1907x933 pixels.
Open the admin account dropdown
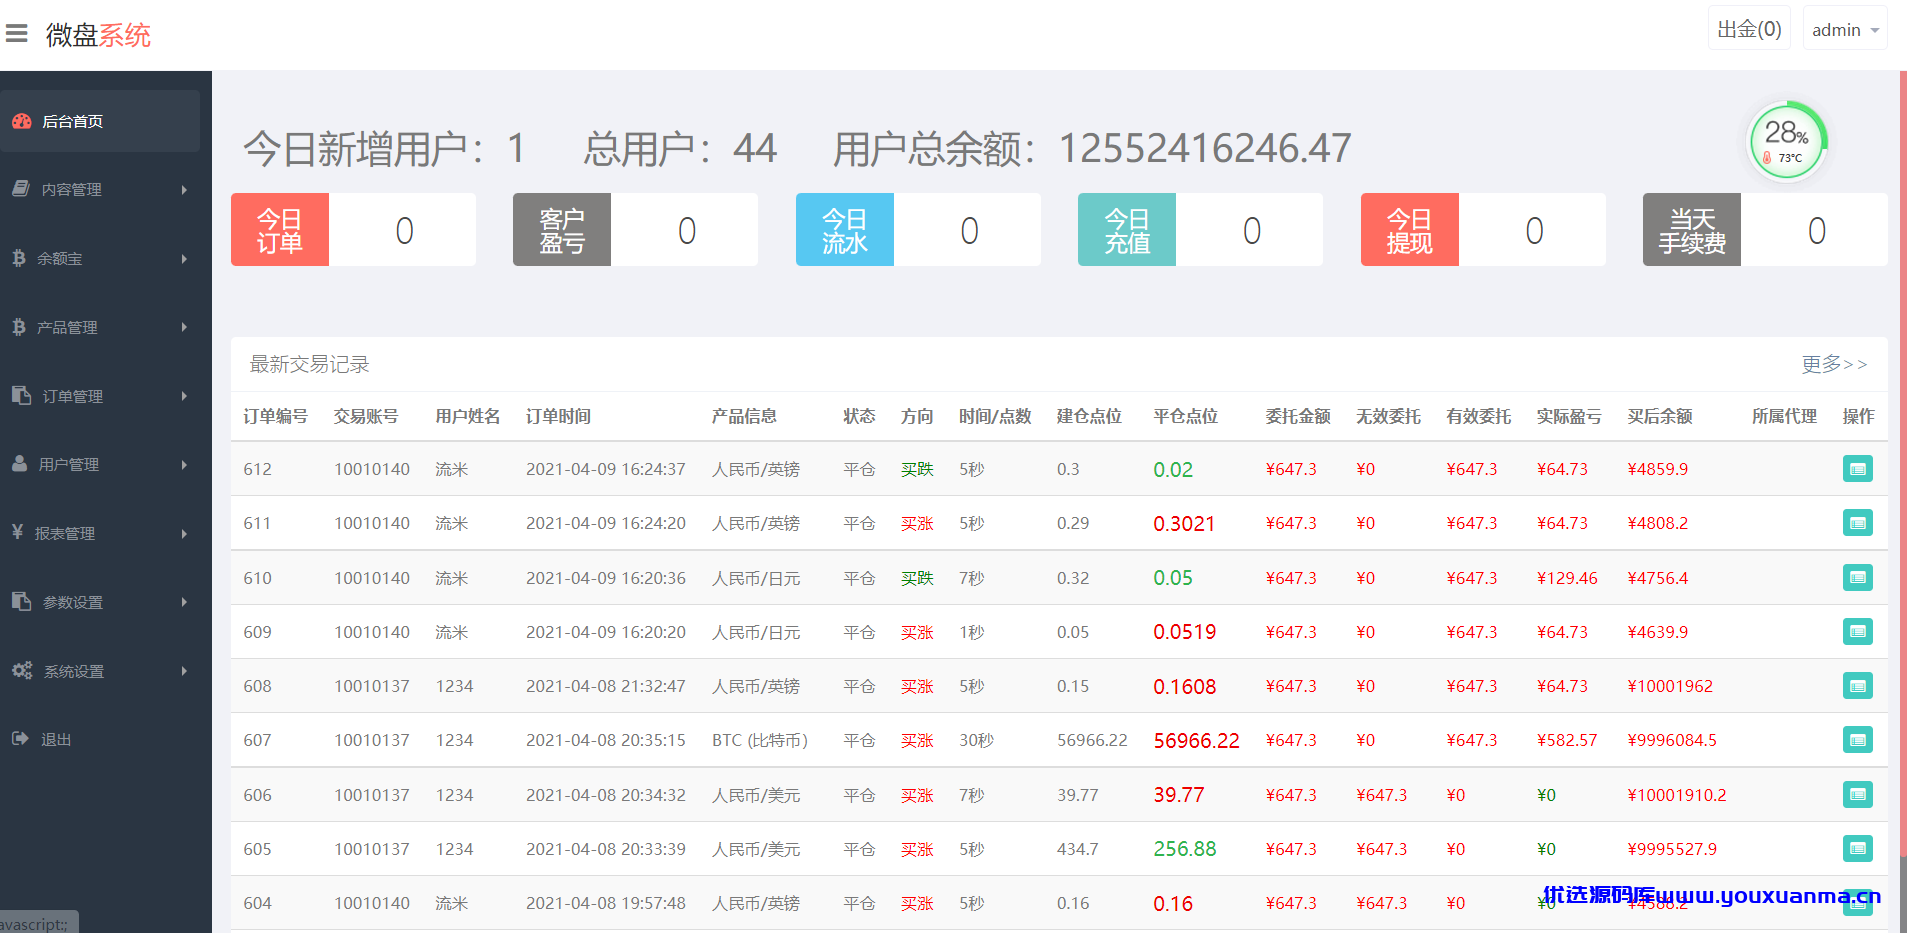coord(1845,29)
